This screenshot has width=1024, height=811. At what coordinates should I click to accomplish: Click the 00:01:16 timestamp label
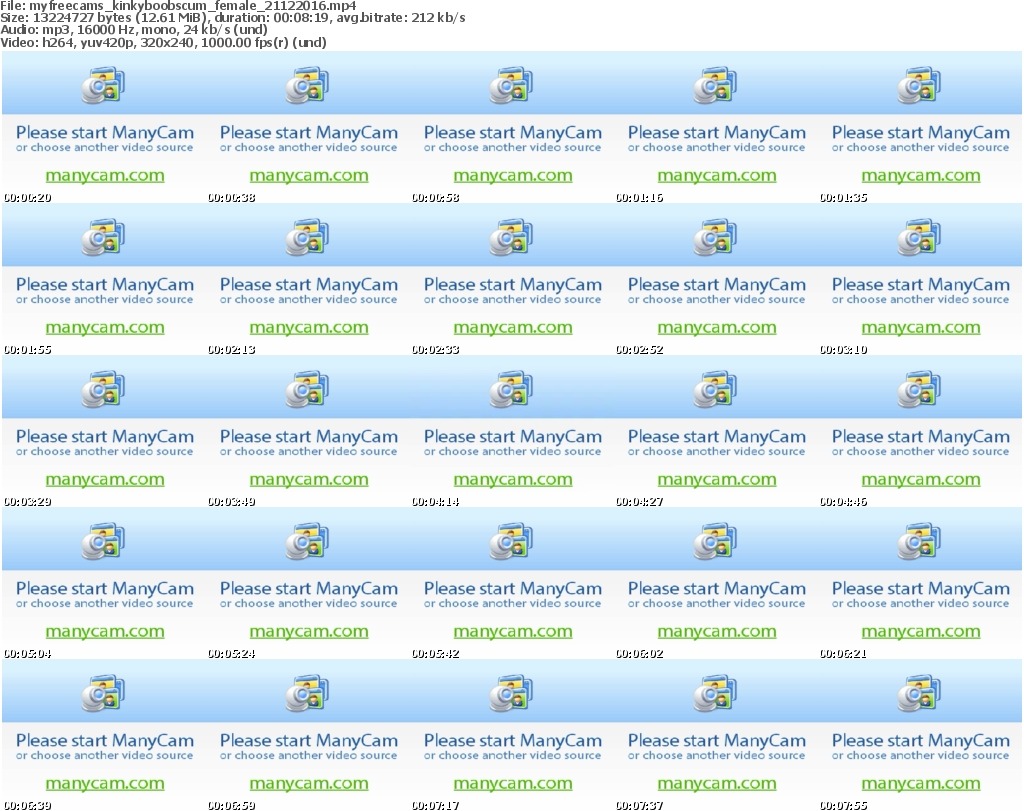click(x=639, y=198)
